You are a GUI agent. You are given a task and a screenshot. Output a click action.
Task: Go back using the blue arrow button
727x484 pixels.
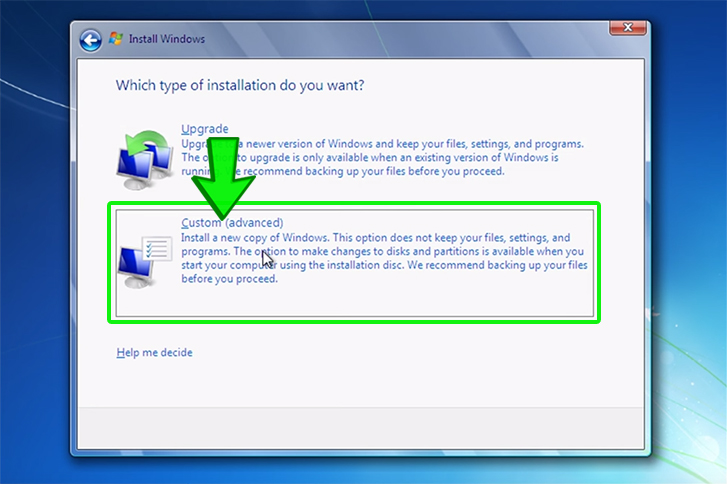[90, 40]
